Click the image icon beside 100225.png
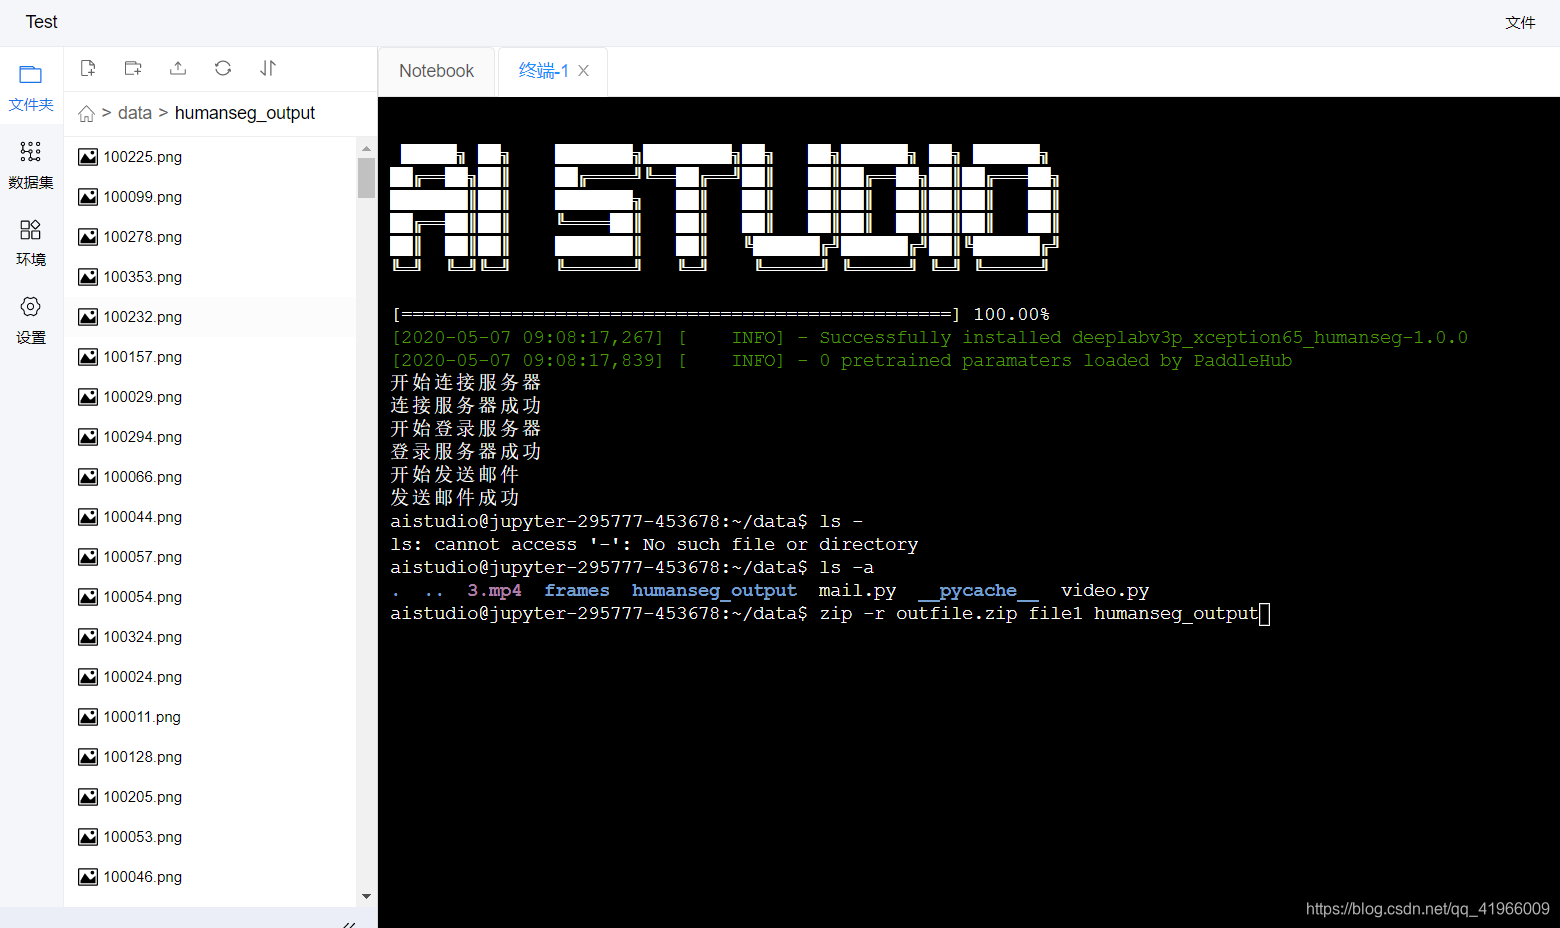Image resolution: width=1560 pixels, height=928 pixels. pyautogui.click(x=88, y=157)
